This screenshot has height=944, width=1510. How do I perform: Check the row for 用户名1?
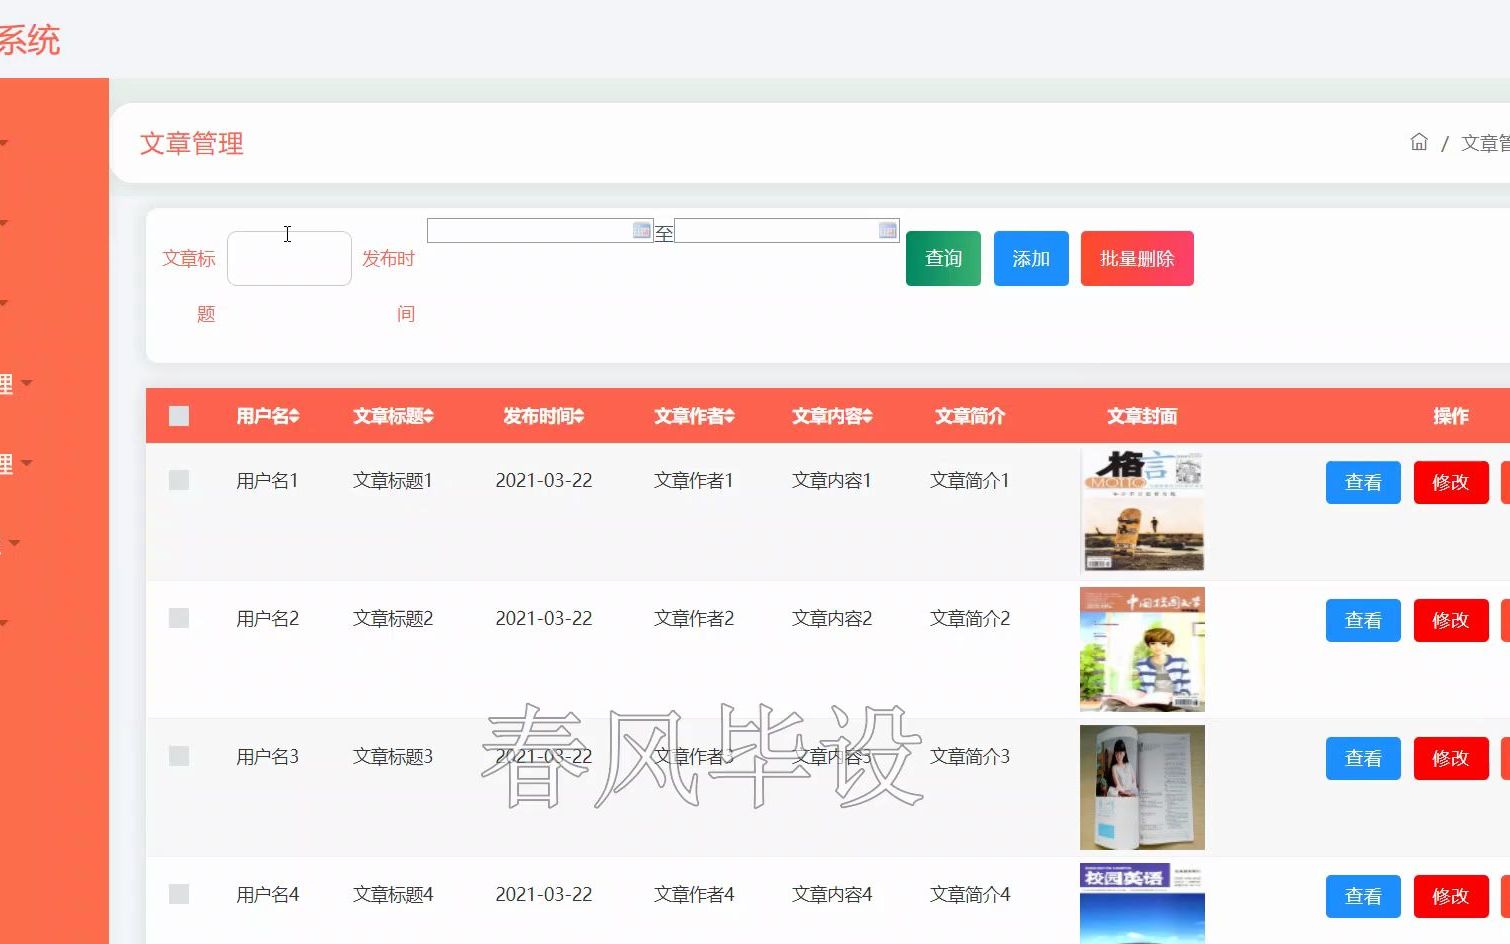coord(179,480)
